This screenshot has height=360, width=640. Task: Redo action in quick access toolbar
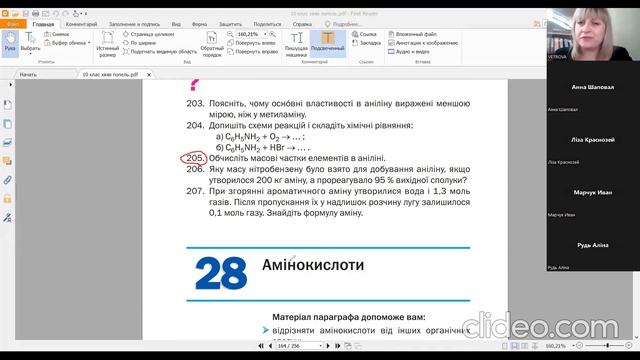point(66,14)
